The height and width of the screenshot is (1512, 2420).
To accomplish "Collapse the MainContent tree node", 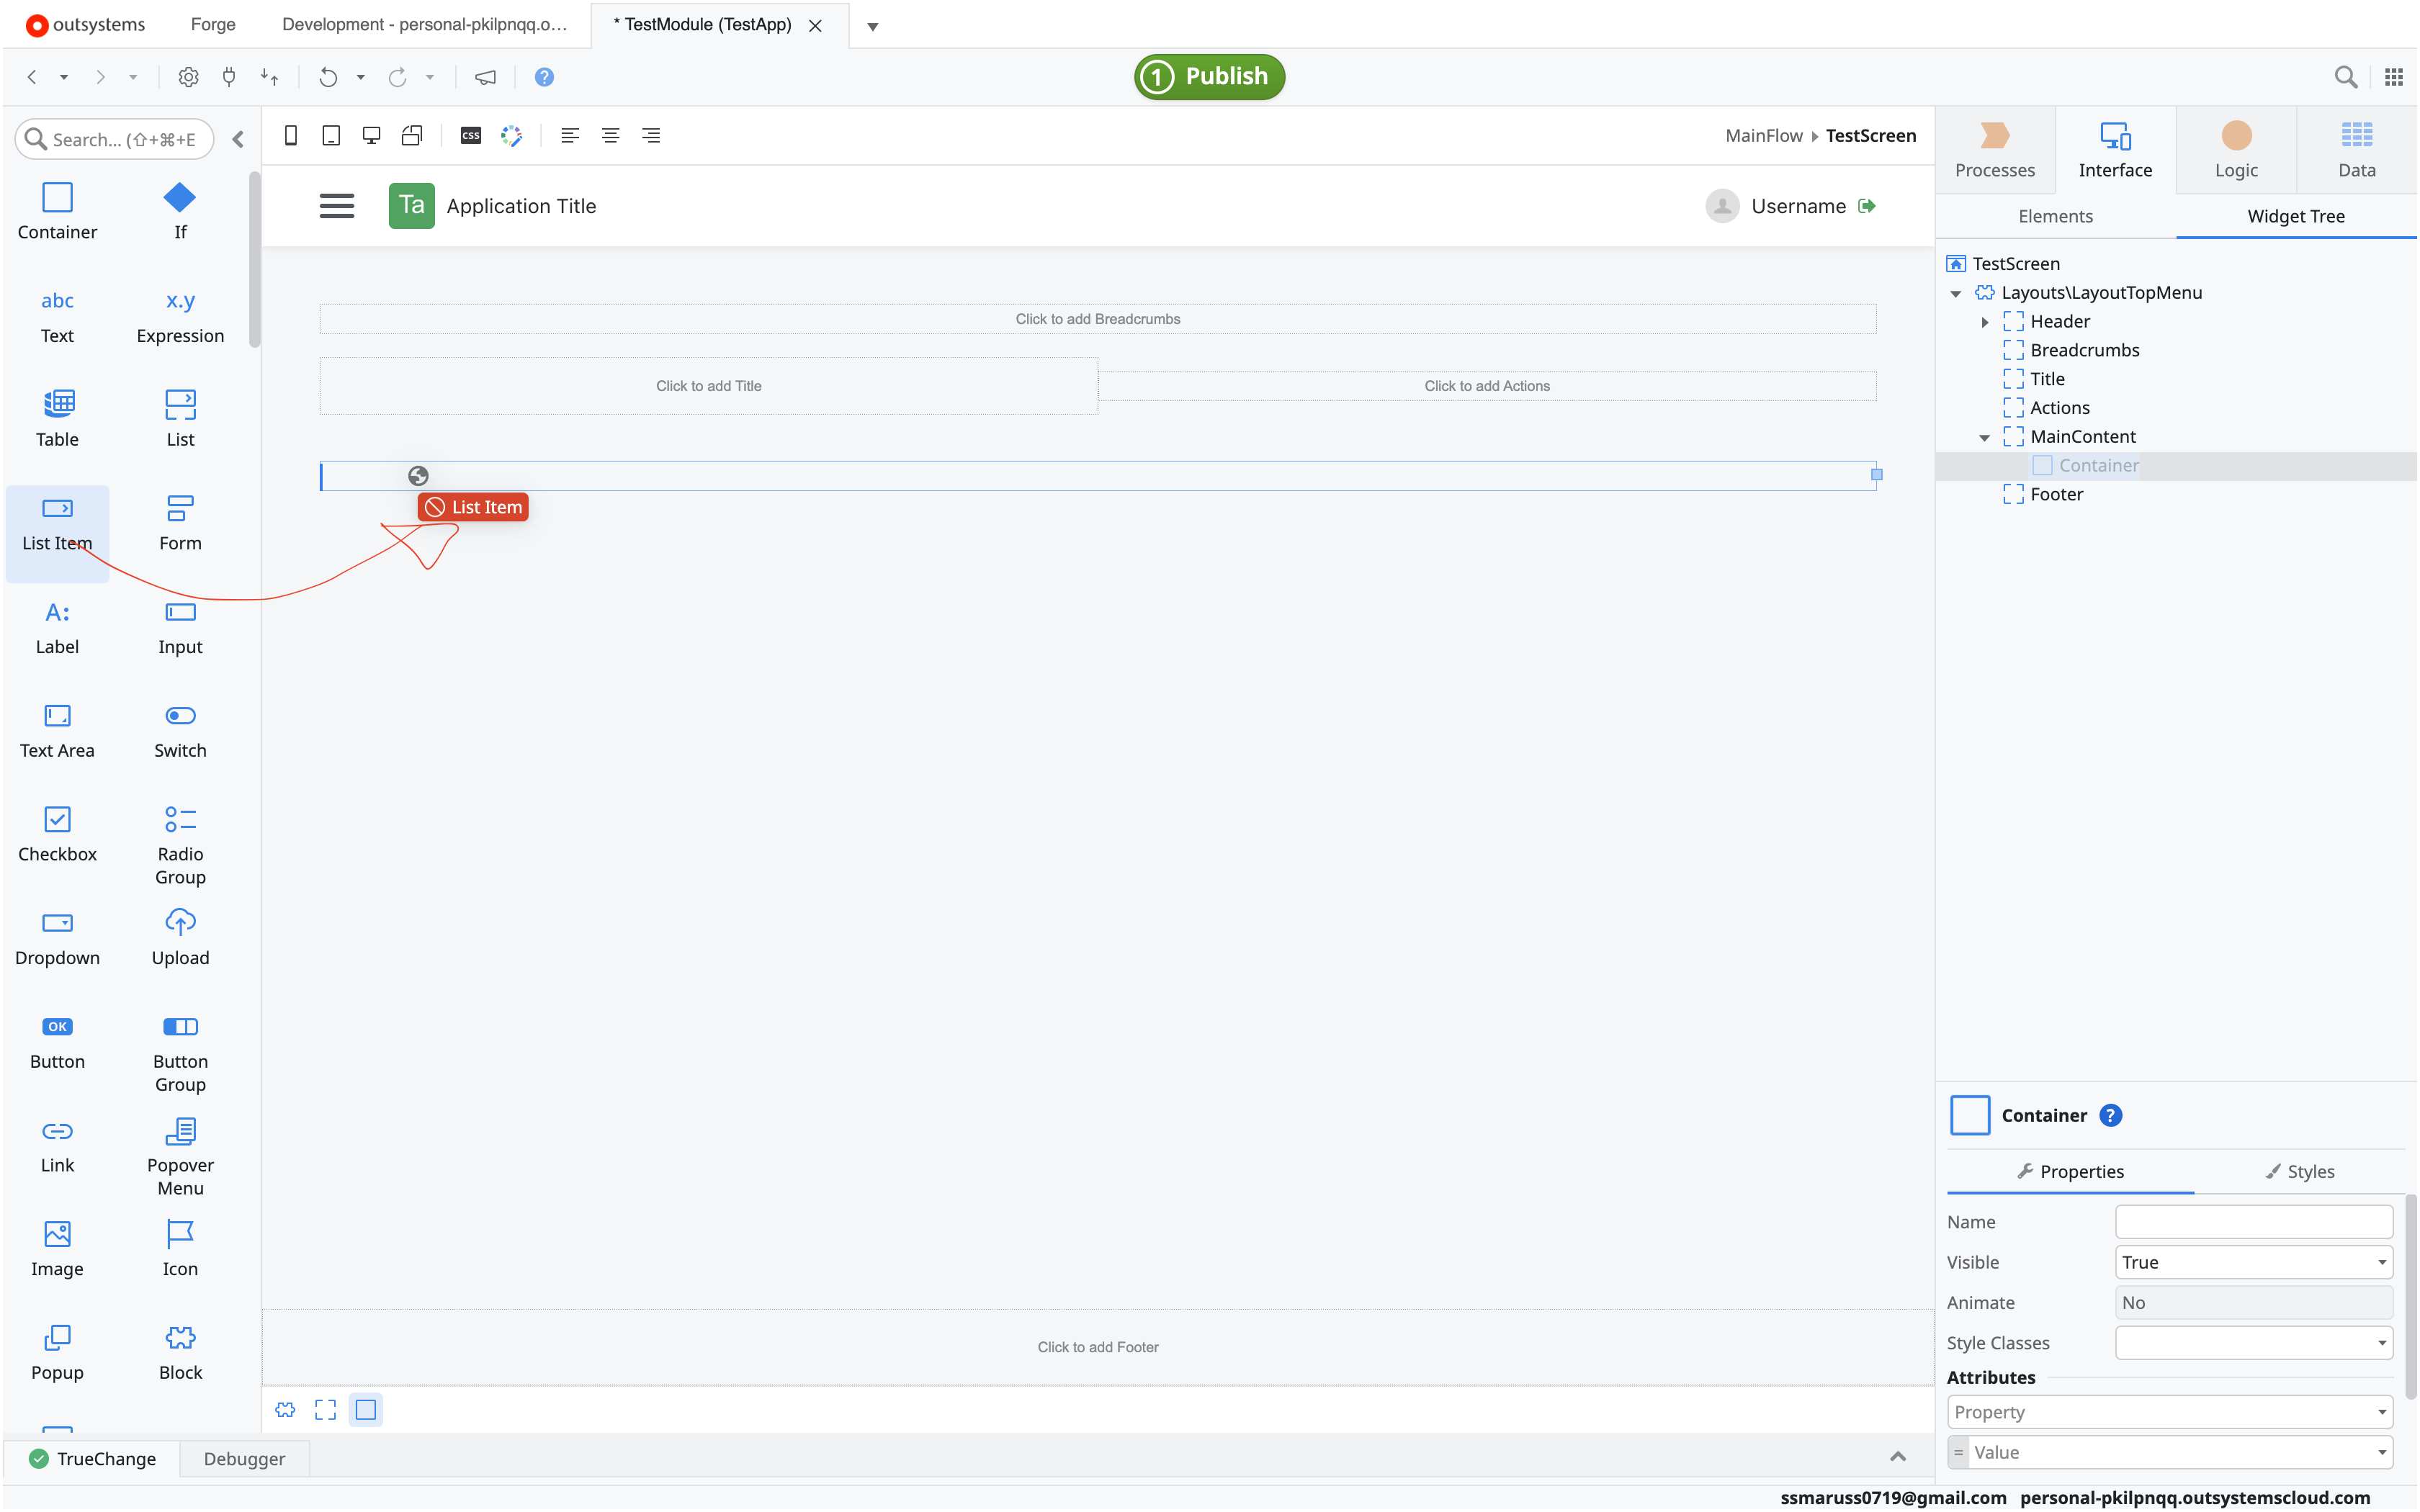I will click(1984, 437).
